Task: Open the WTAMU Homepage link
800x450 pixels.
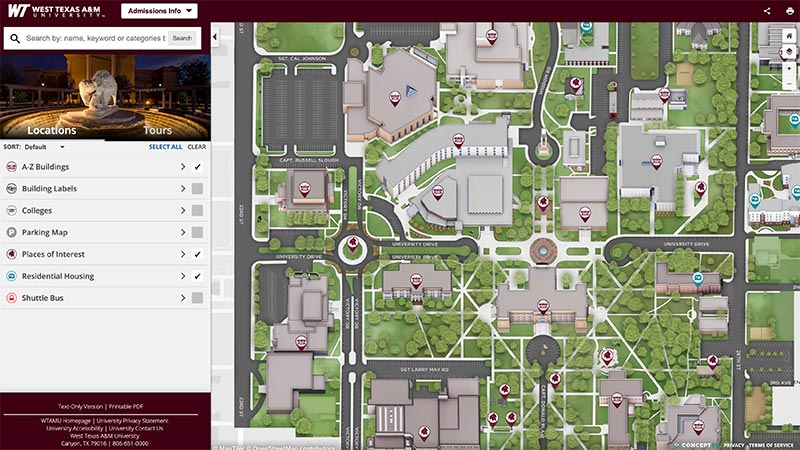Action: coord(66,421)
